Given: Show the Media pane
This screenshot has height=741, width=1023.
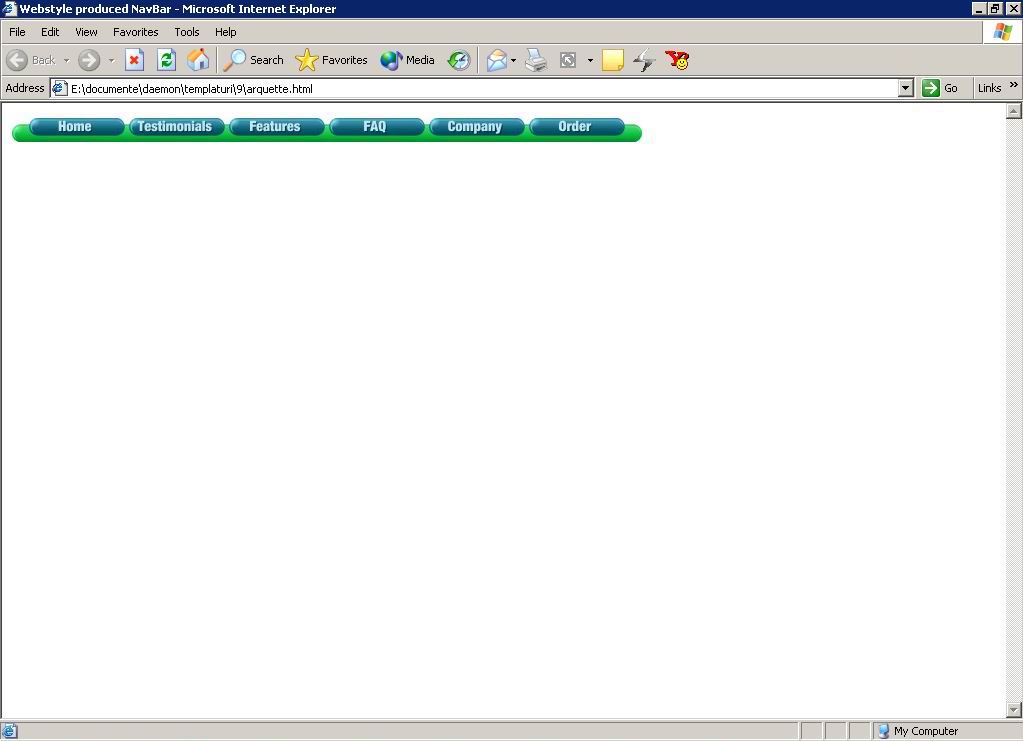Looking at the screenshot, I should [x=408, y=60].
